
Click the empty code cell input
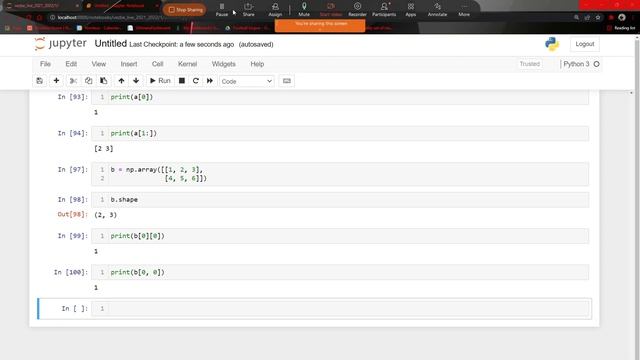(340, 309)
